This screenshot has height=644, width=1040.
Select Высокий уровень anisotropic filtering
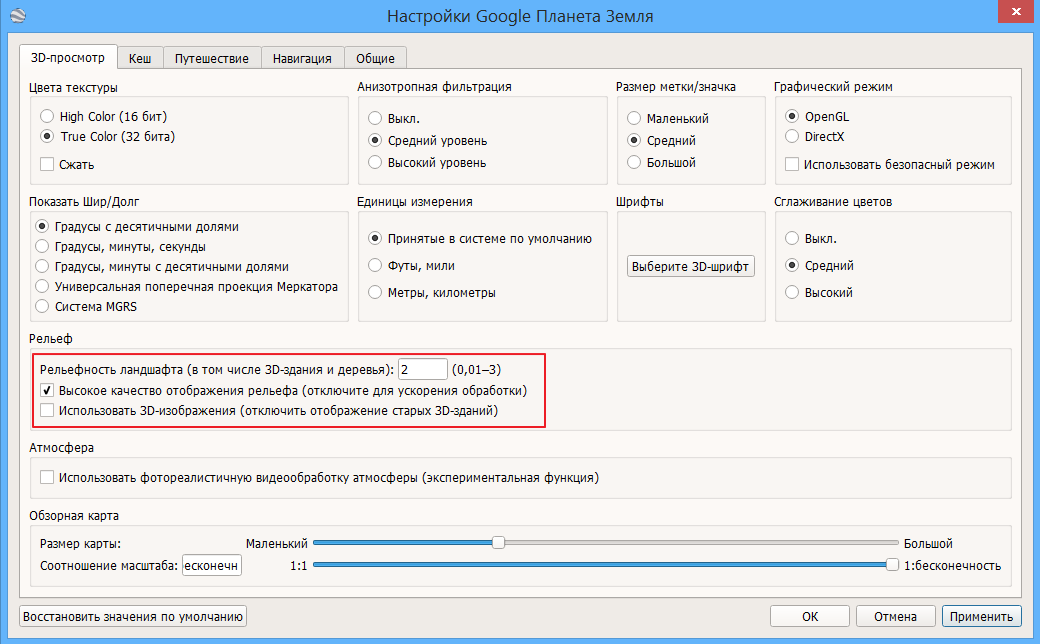pos(375,162)
